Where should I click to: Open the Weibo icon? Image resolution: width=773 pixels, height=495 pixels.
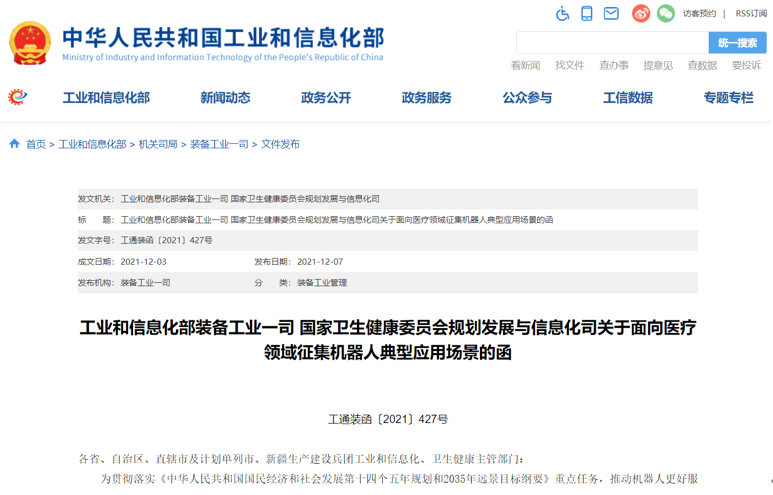point(641,13)
